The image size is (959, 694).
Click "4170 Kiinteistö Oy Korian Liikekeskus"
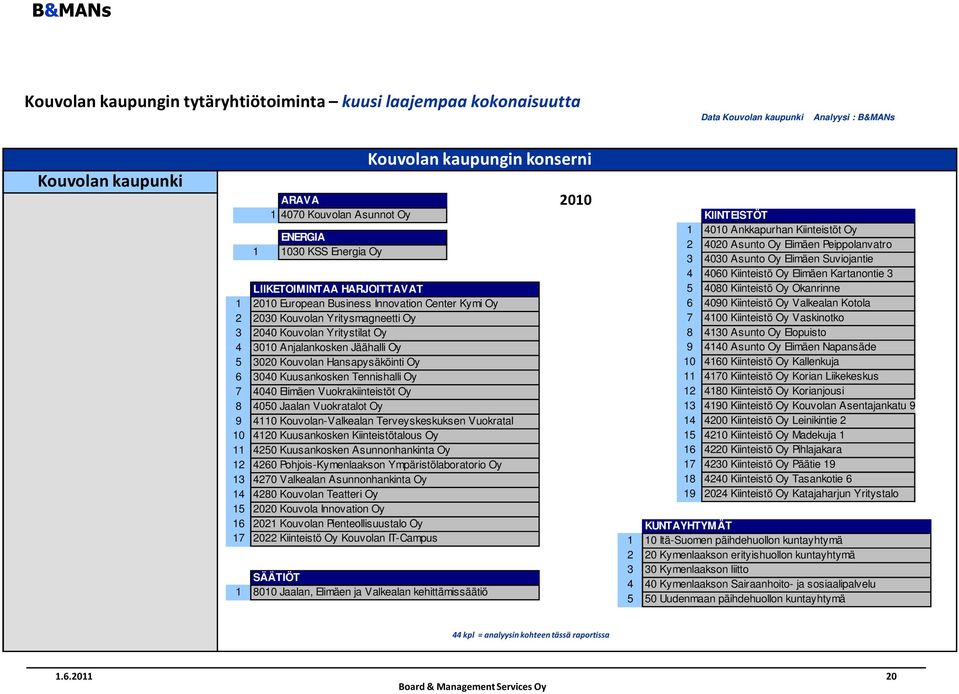tap(809, 377)
